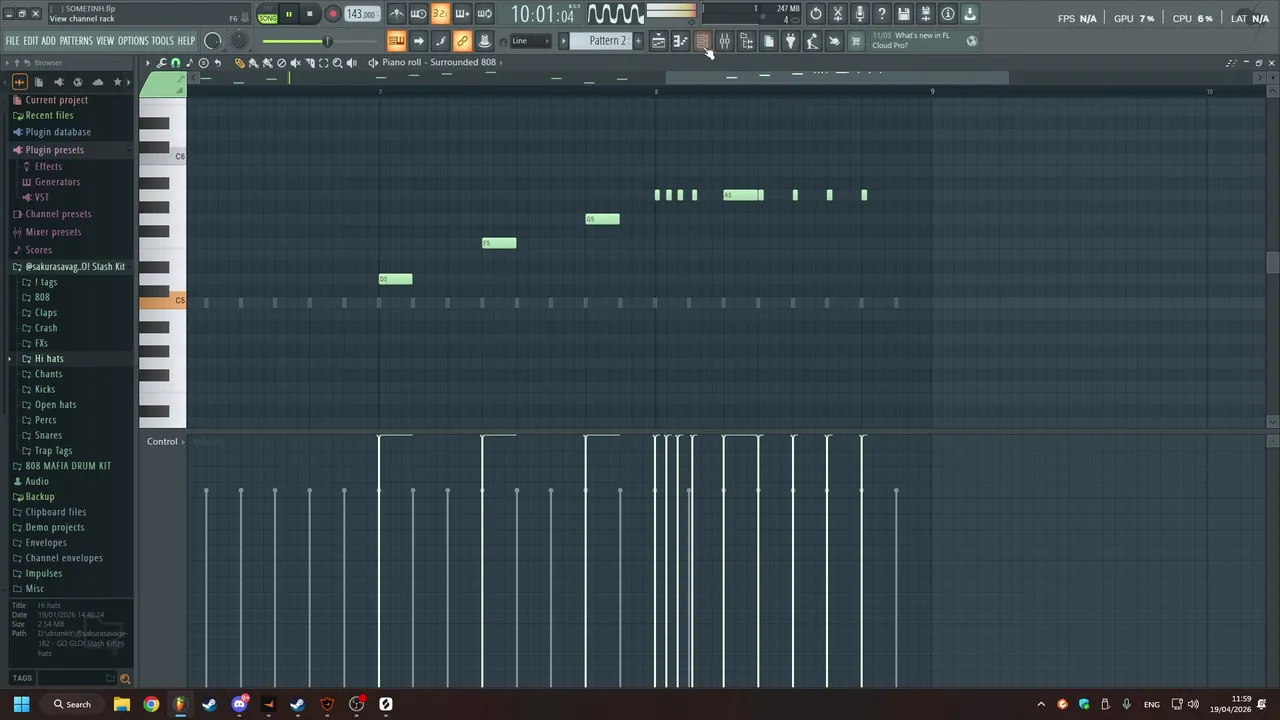Open the EDIT menu
This screenshot has height=720, width=1280.
pyautogui.click(x=31, y=41)
